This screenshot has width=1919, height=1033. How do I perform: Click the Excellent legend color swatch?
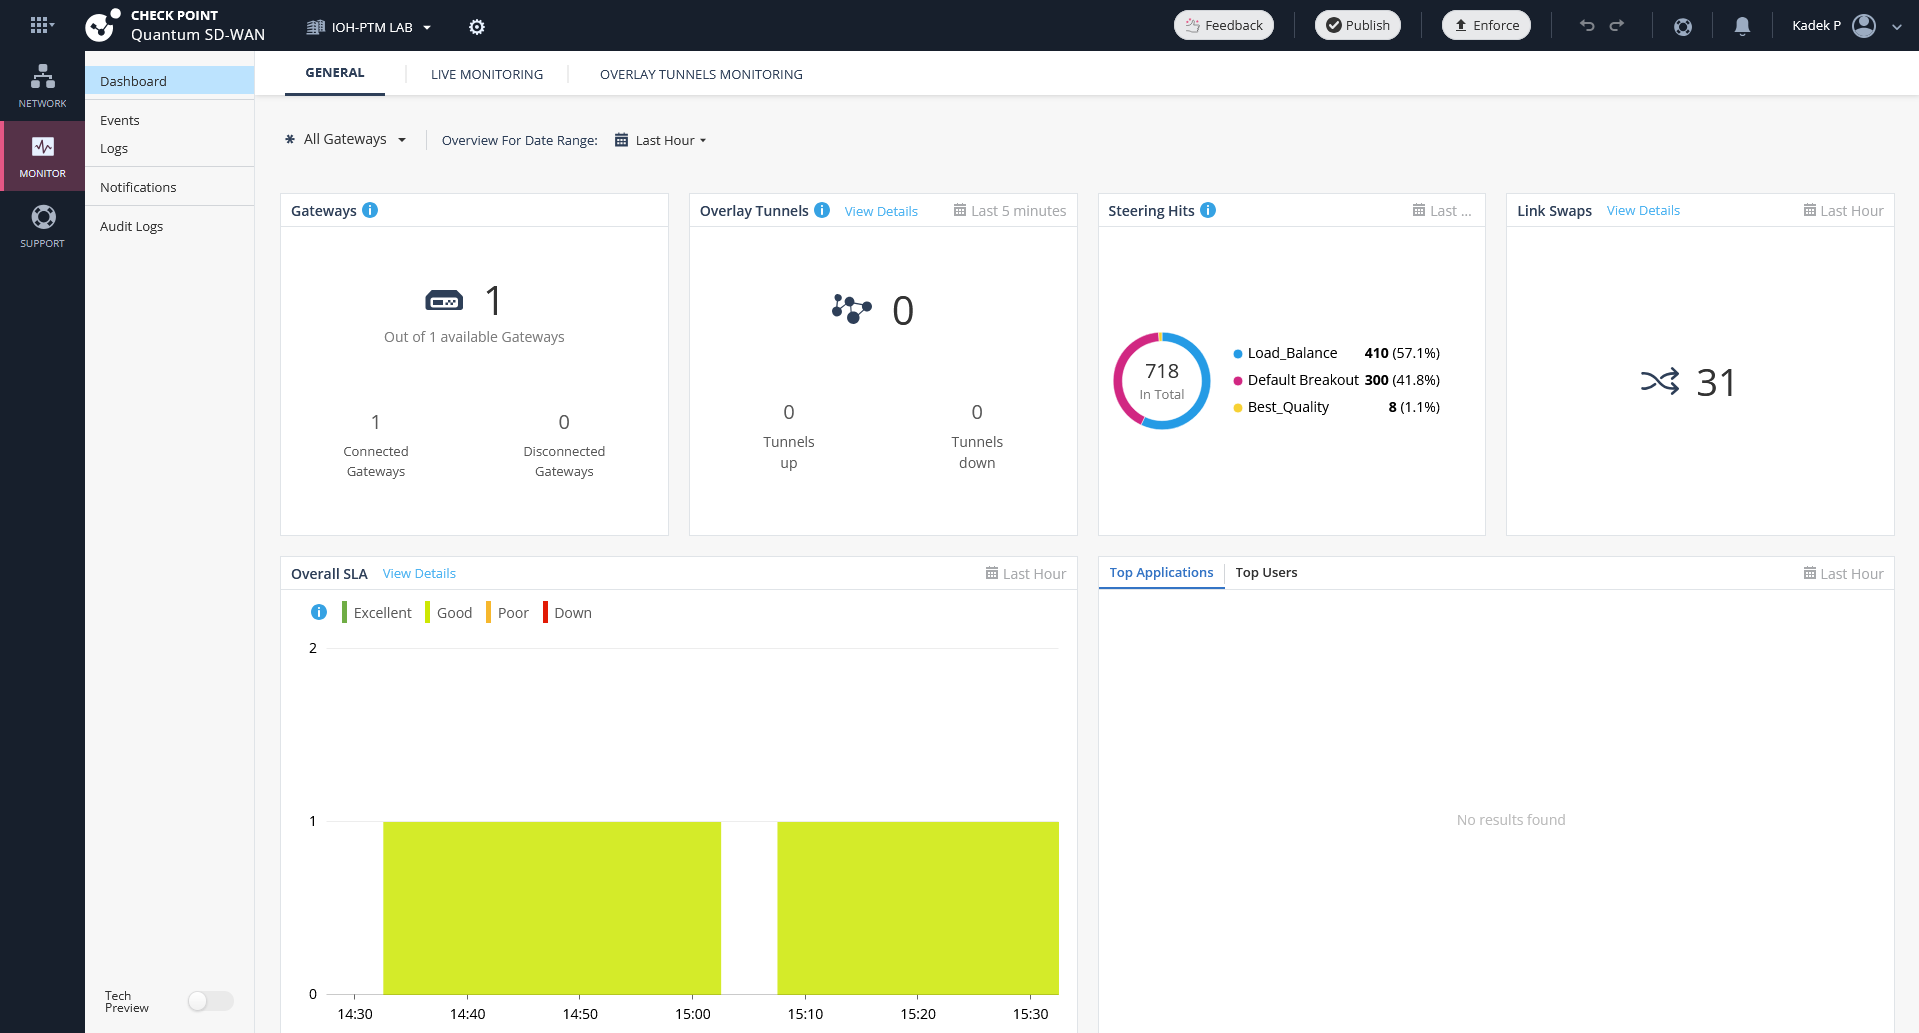pos(344,613)
